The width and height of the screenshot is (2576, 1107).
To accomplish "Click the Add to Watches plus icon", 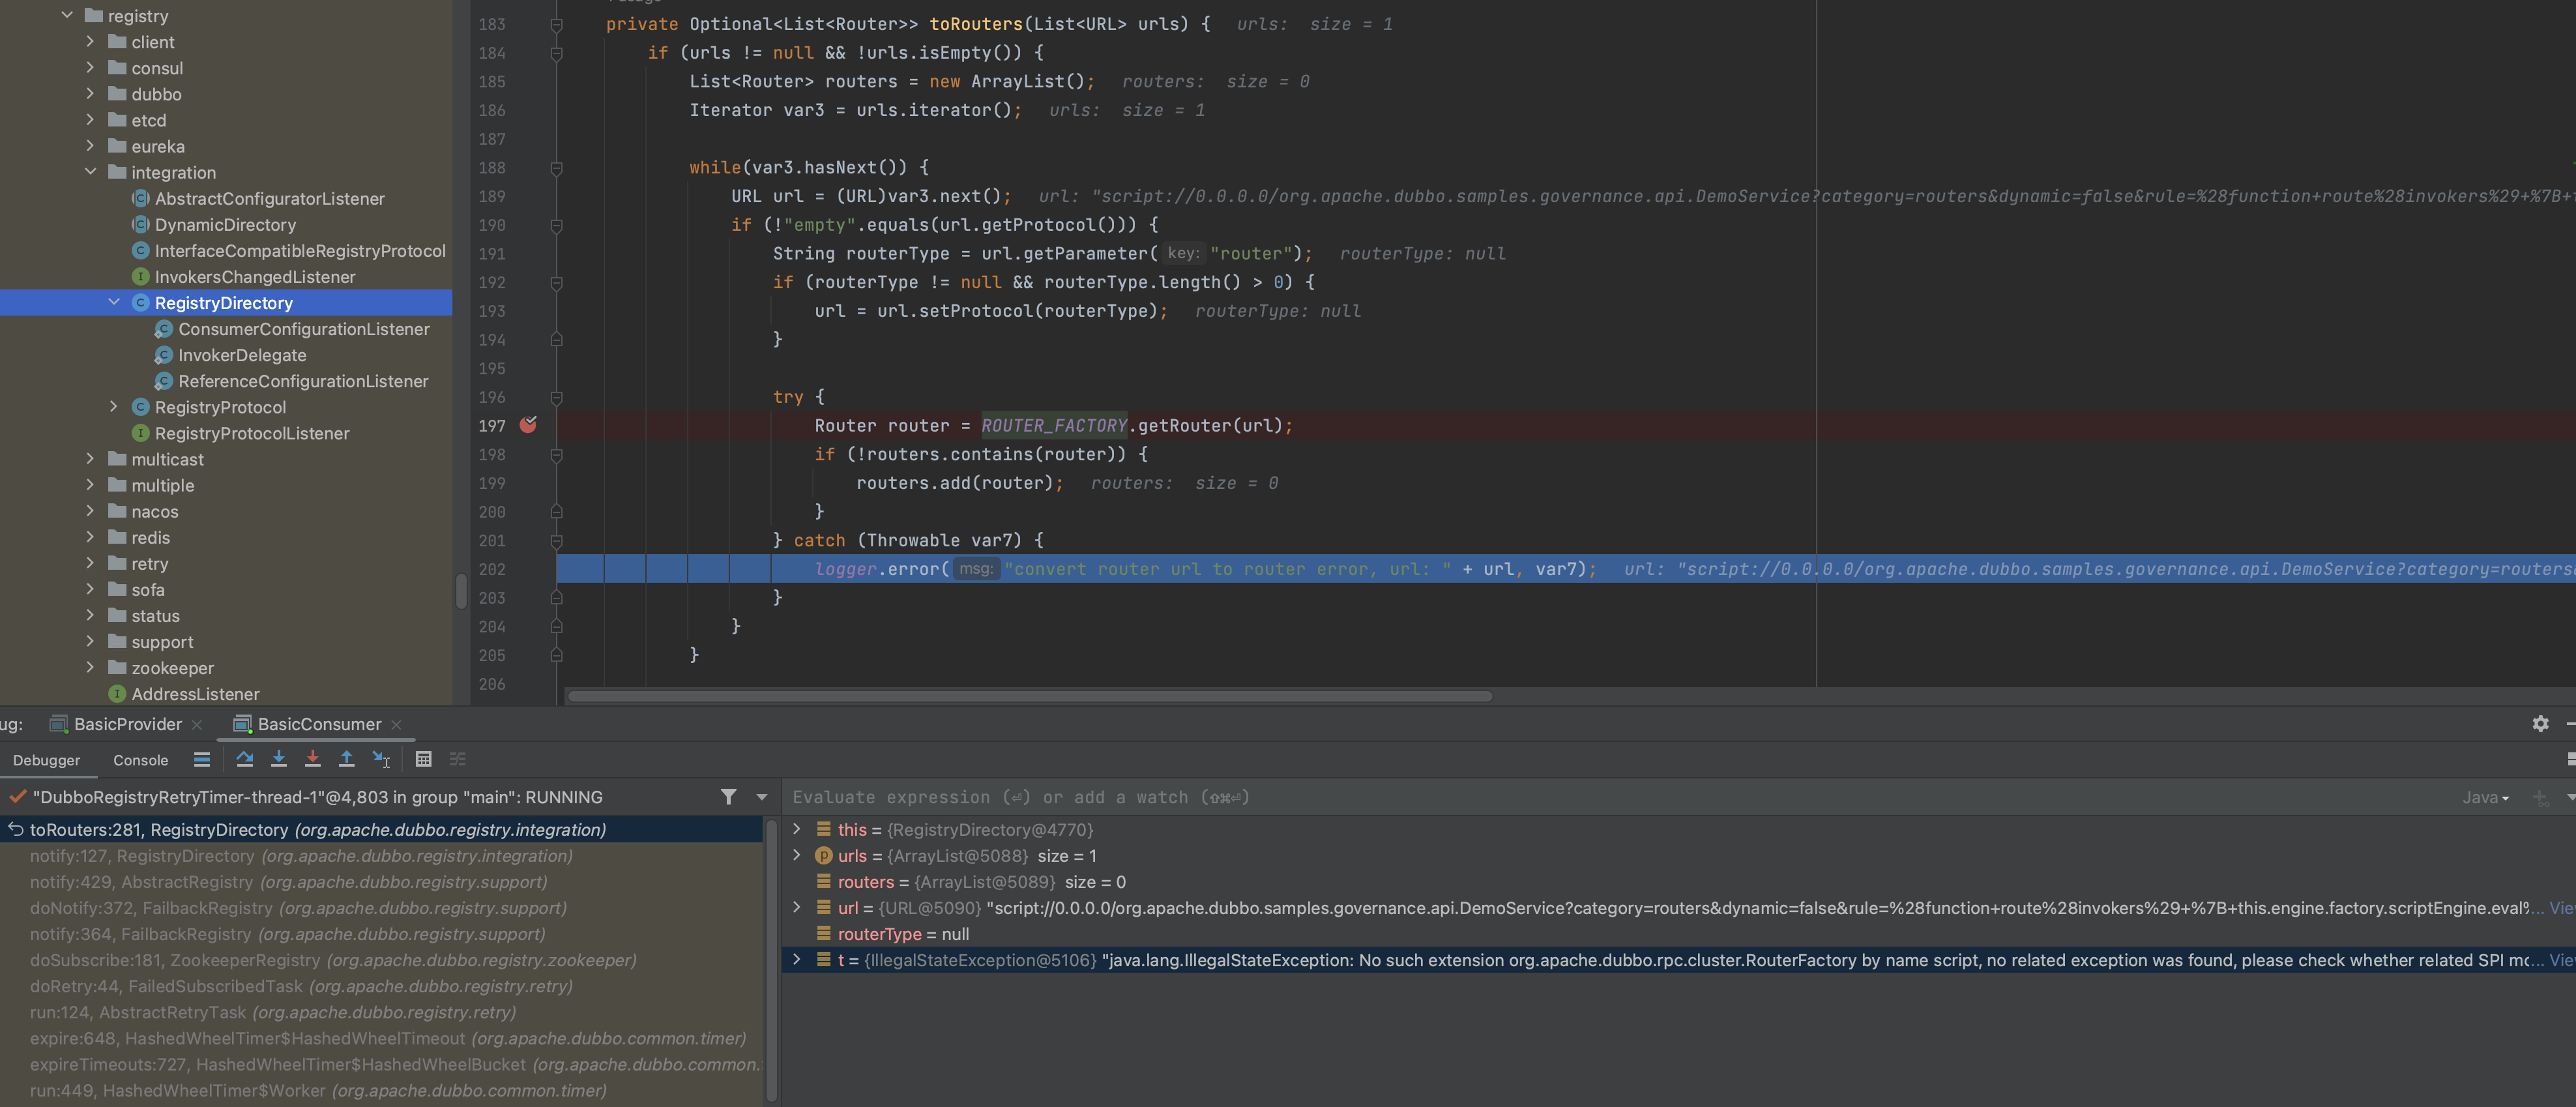I will tap(2540, 797).
